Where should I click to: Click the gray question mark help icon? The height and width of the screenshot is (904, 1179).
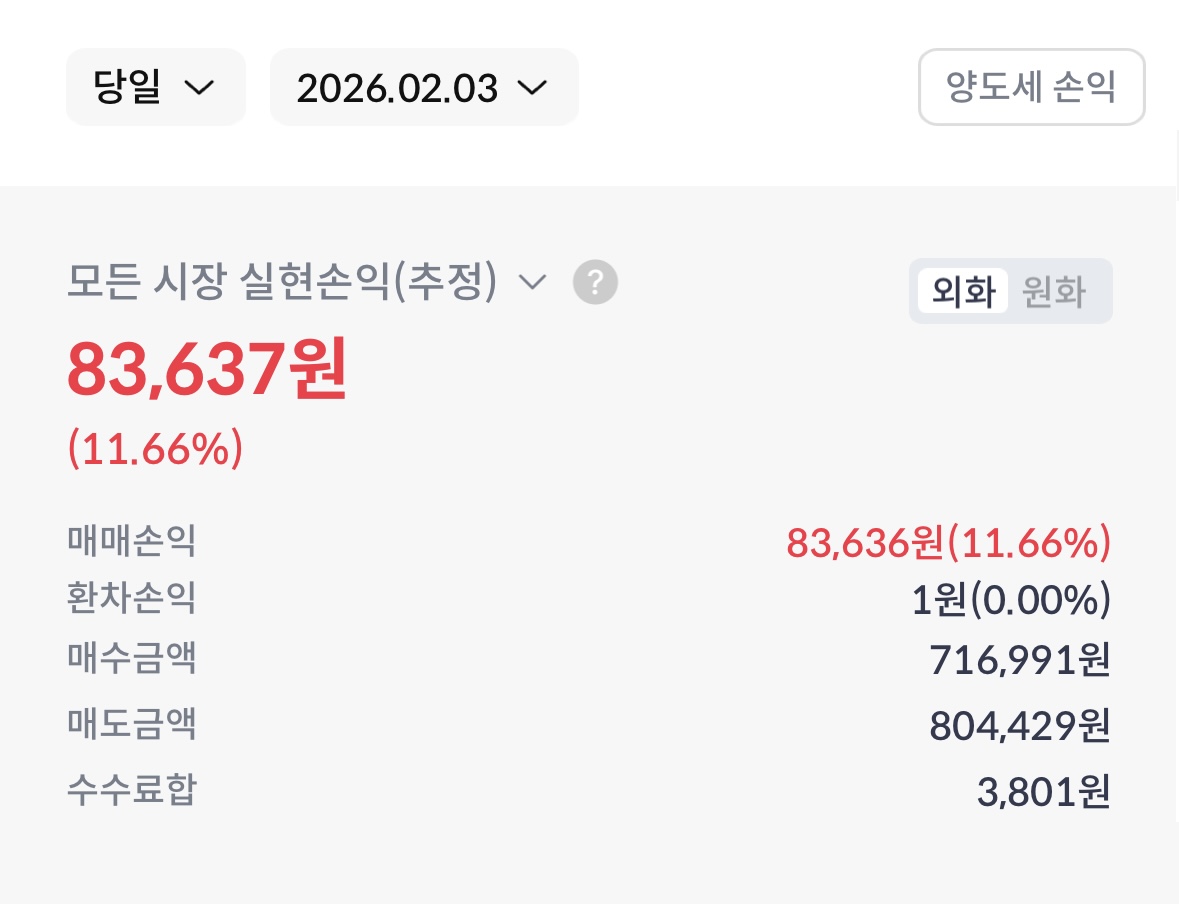pyautogui.click(x=595, y=283)
